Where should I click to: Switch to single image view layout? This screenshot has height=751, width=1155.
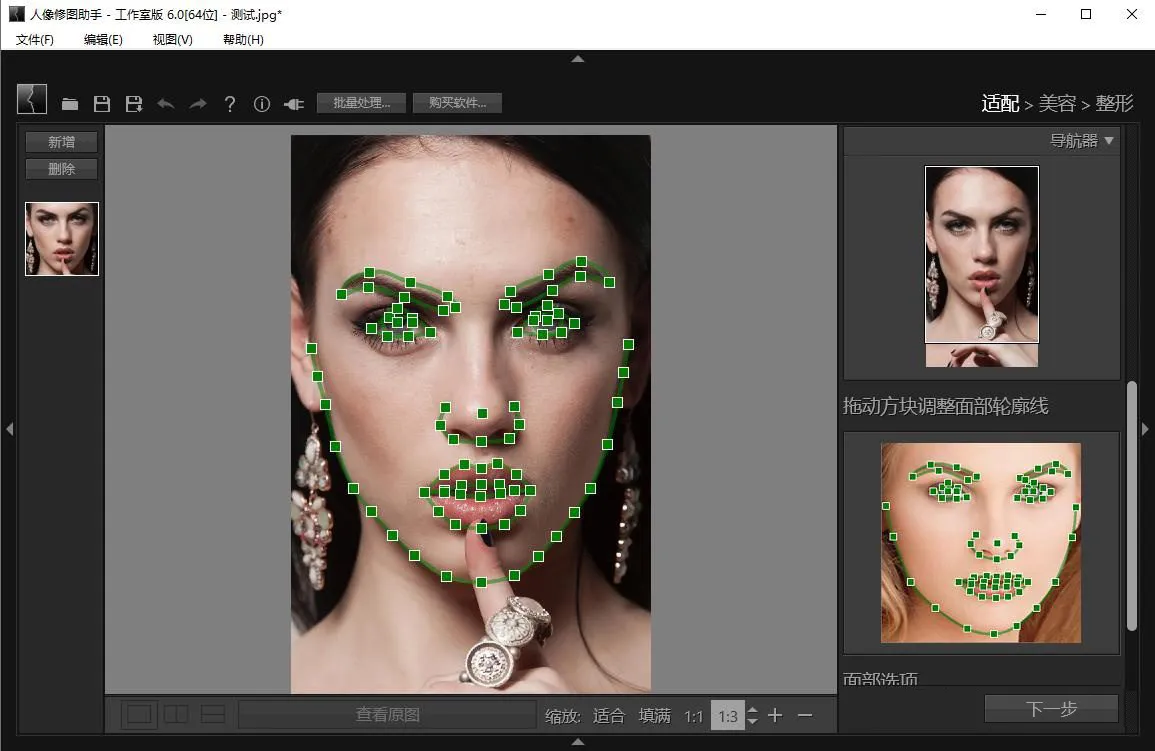[x=139, y=714]
